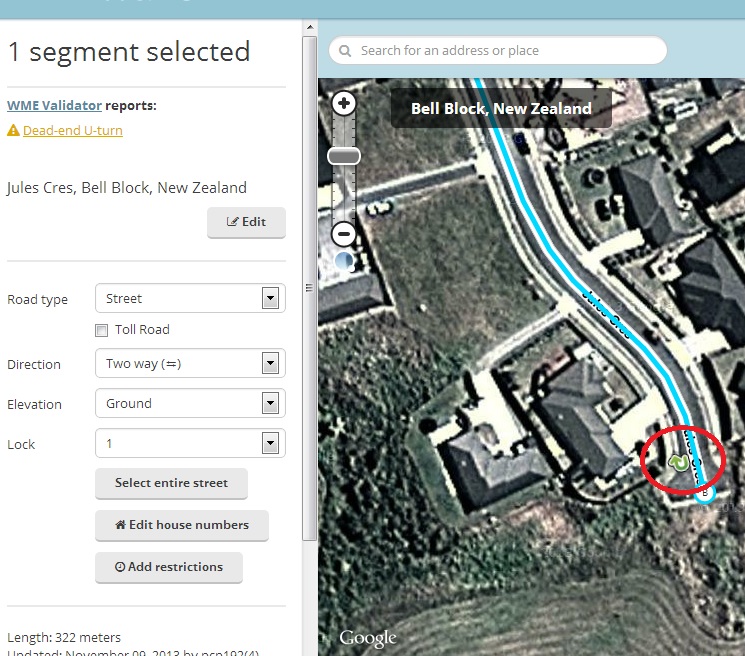
Task: Click the zoom in plus button on map
Action: pyautogui.click(x=344, y=103)
